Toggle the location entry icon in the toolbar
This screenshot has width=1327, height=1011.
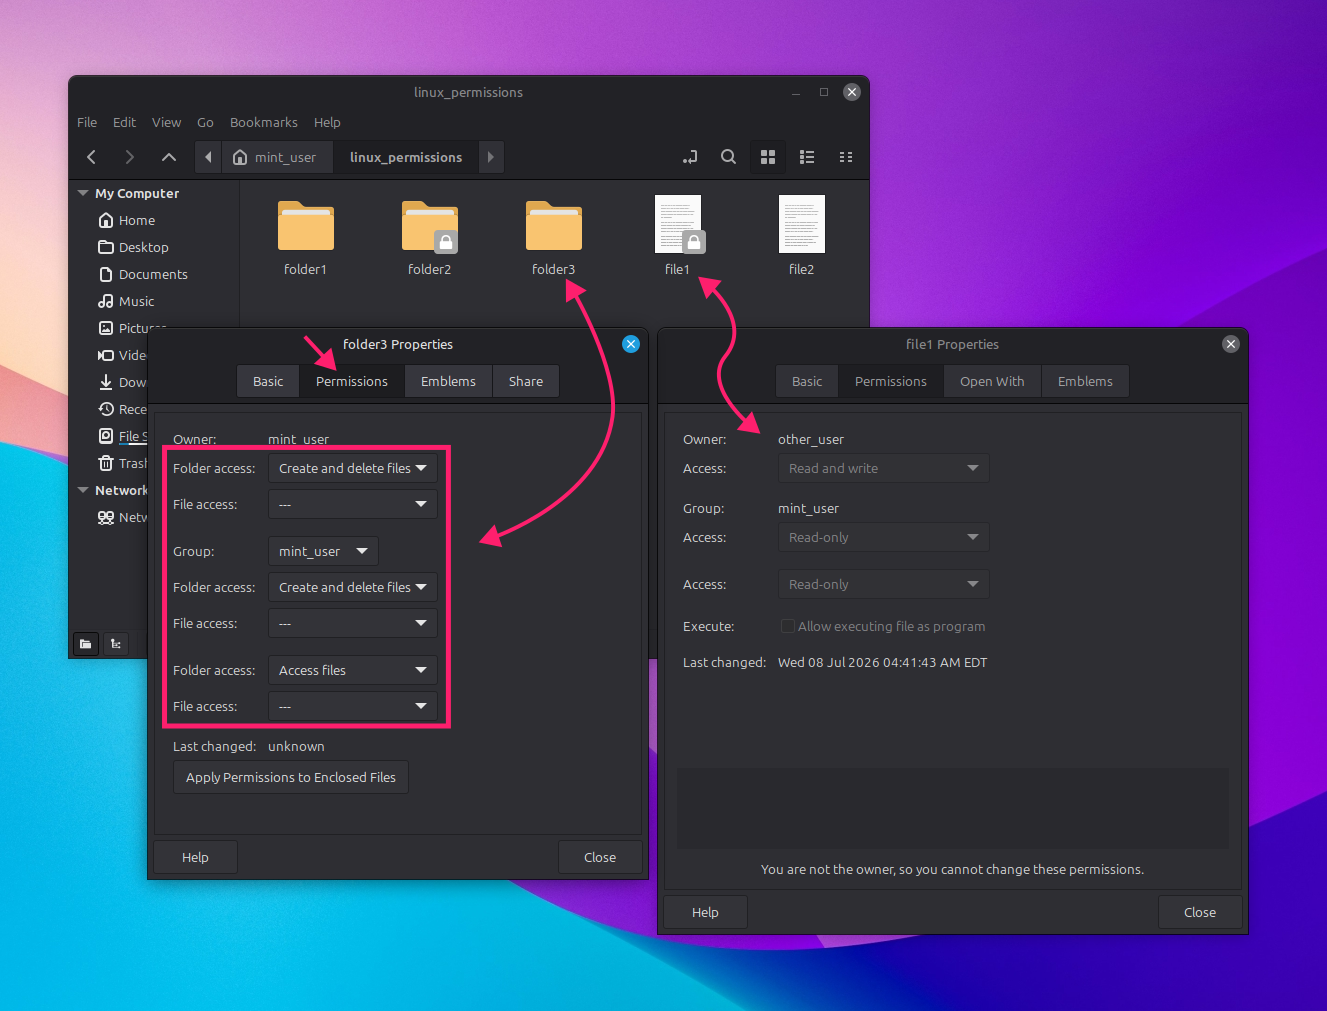[x=690, y=157]
